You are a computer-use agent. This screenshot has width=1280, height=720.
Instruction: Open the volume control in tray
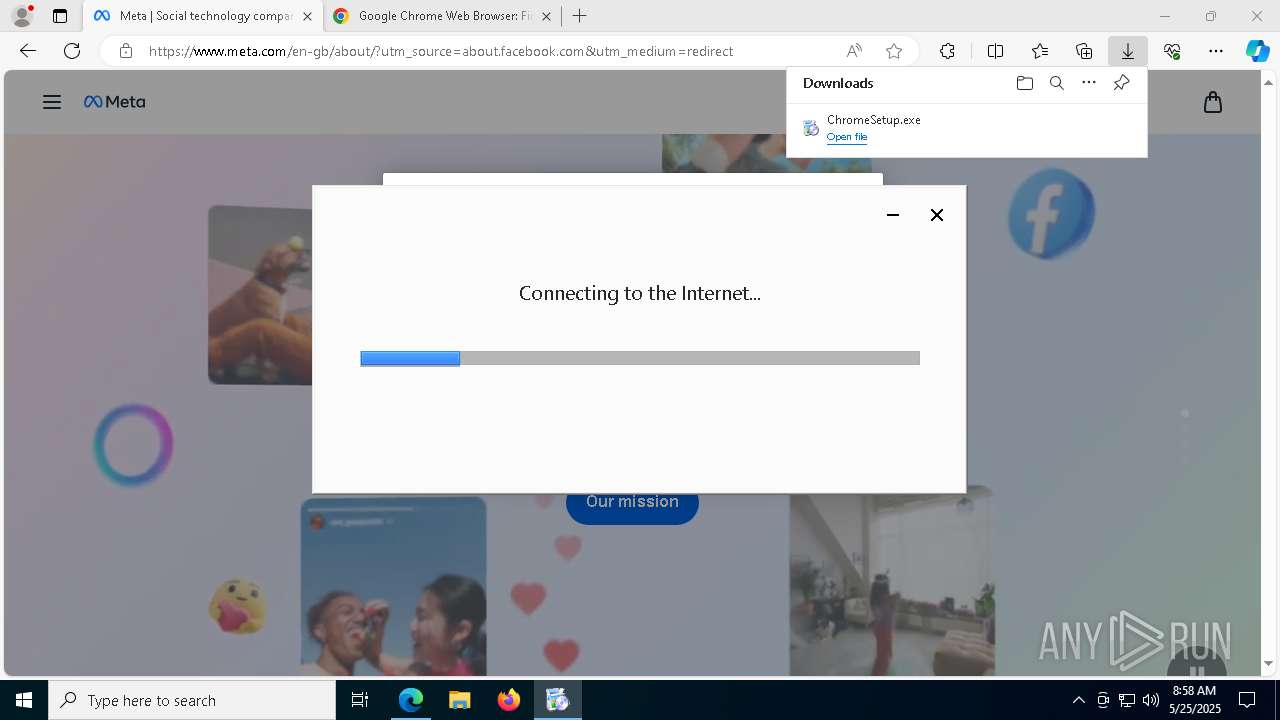1151,700
